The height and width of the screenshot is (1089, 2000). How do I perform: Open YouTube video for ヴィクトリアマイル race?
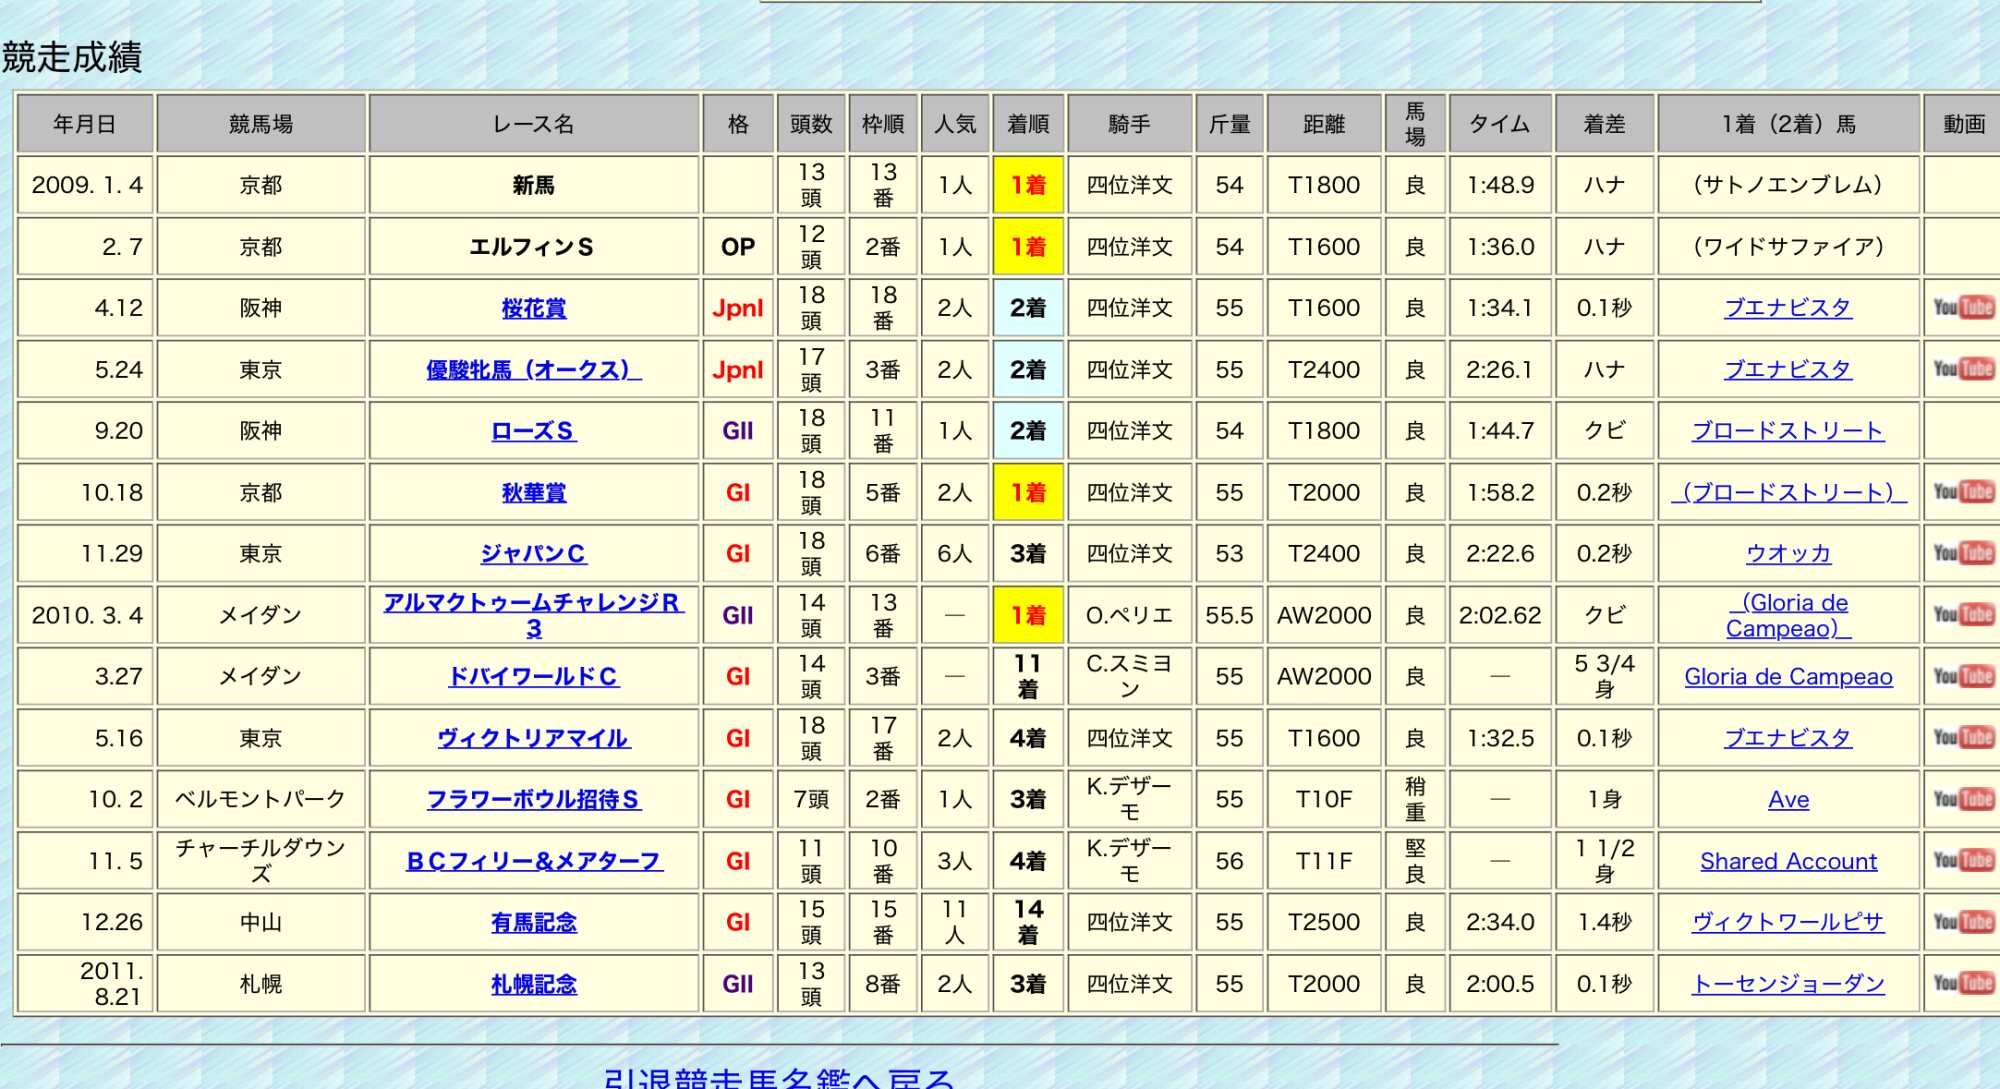click(x=1962, y=738)
